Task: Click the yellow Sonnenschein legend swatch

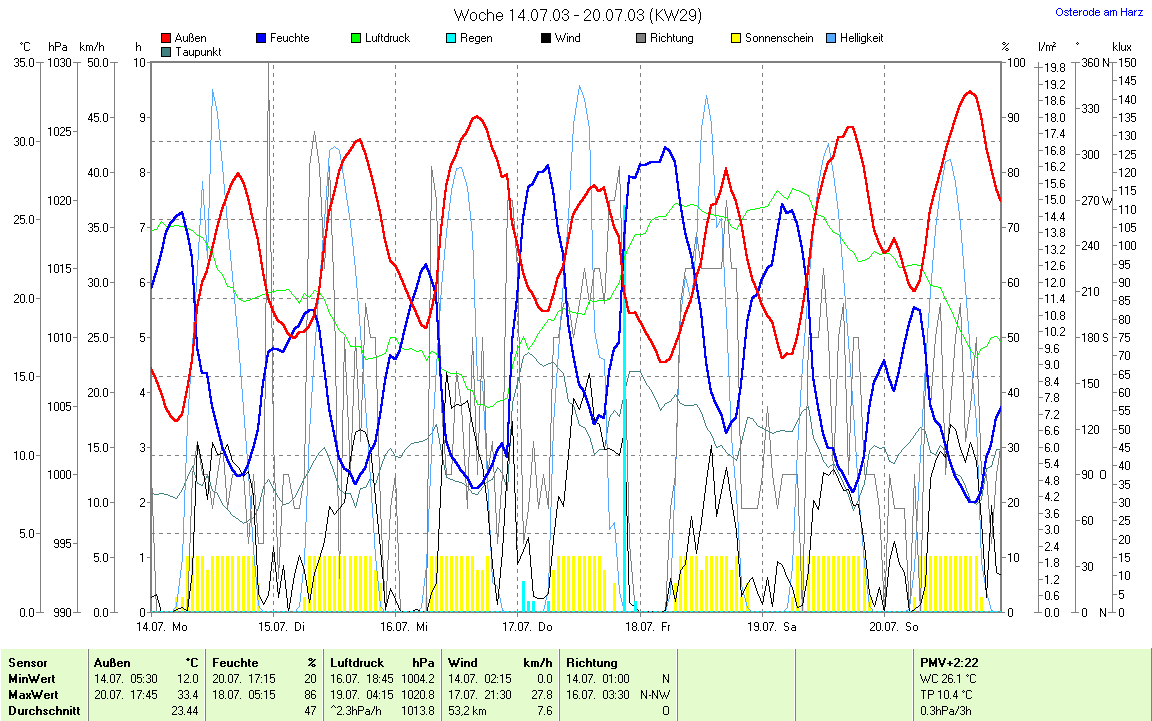Action: tap(736, 39)
